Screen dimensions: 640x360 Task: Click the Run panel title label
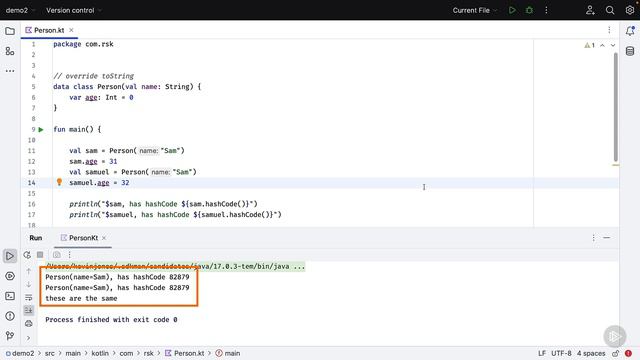[x=36, y=238]
